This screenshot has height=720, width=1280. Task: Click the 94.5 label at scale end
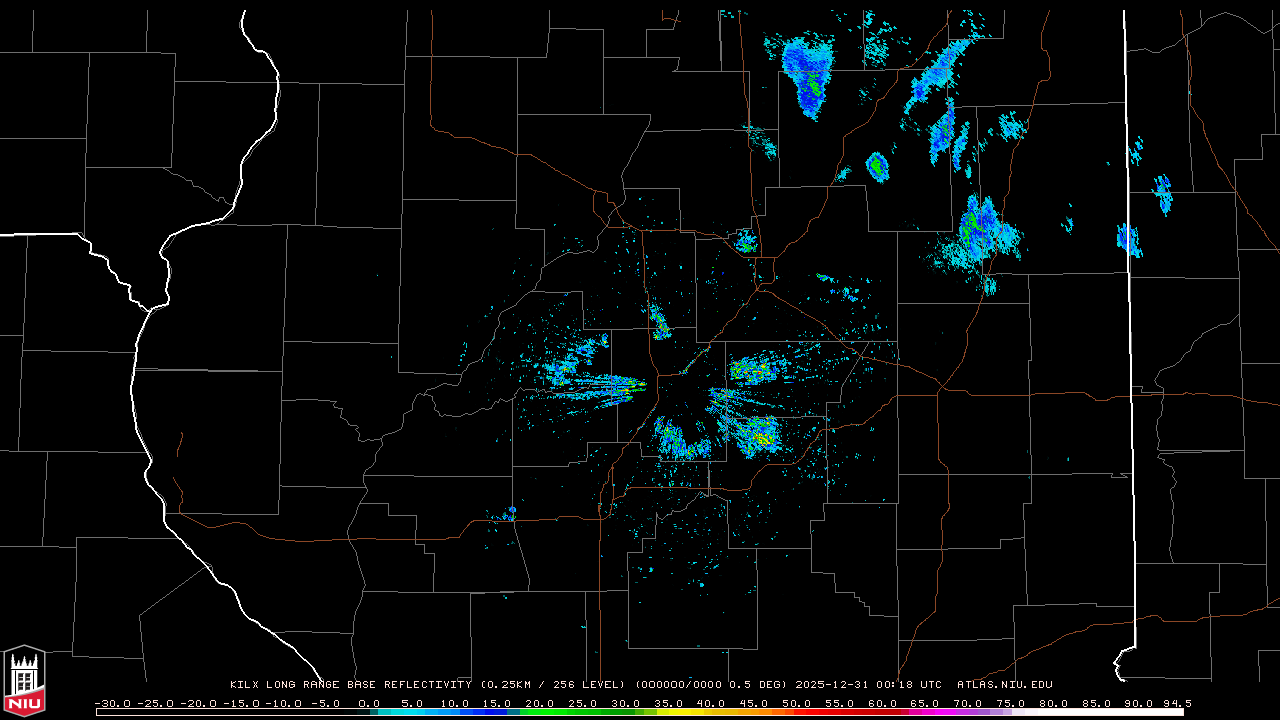(1176, 703)
